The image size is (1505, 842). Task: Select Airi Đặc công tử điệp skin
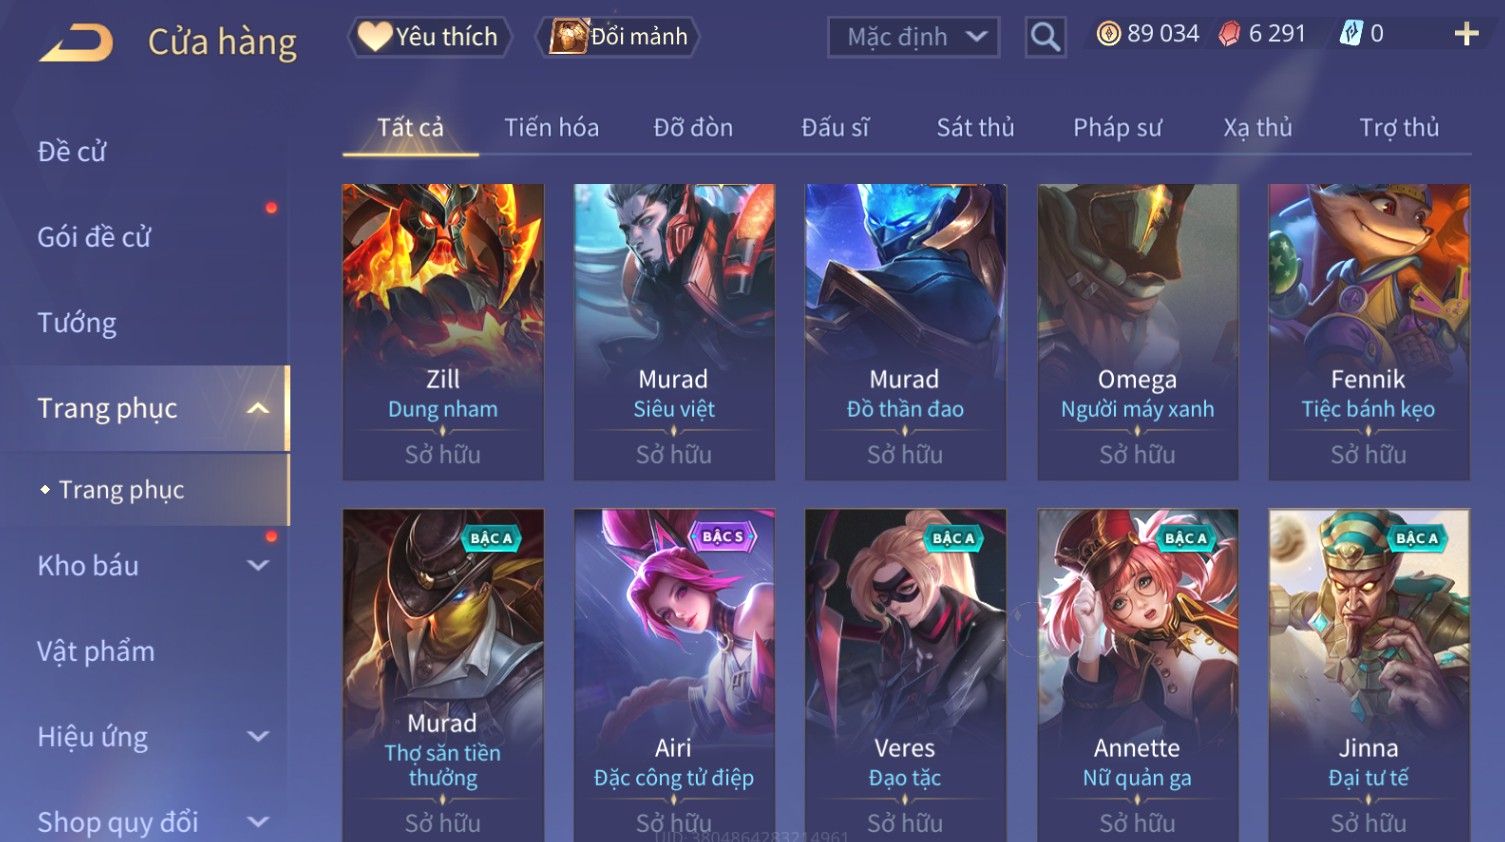(674, 675)
